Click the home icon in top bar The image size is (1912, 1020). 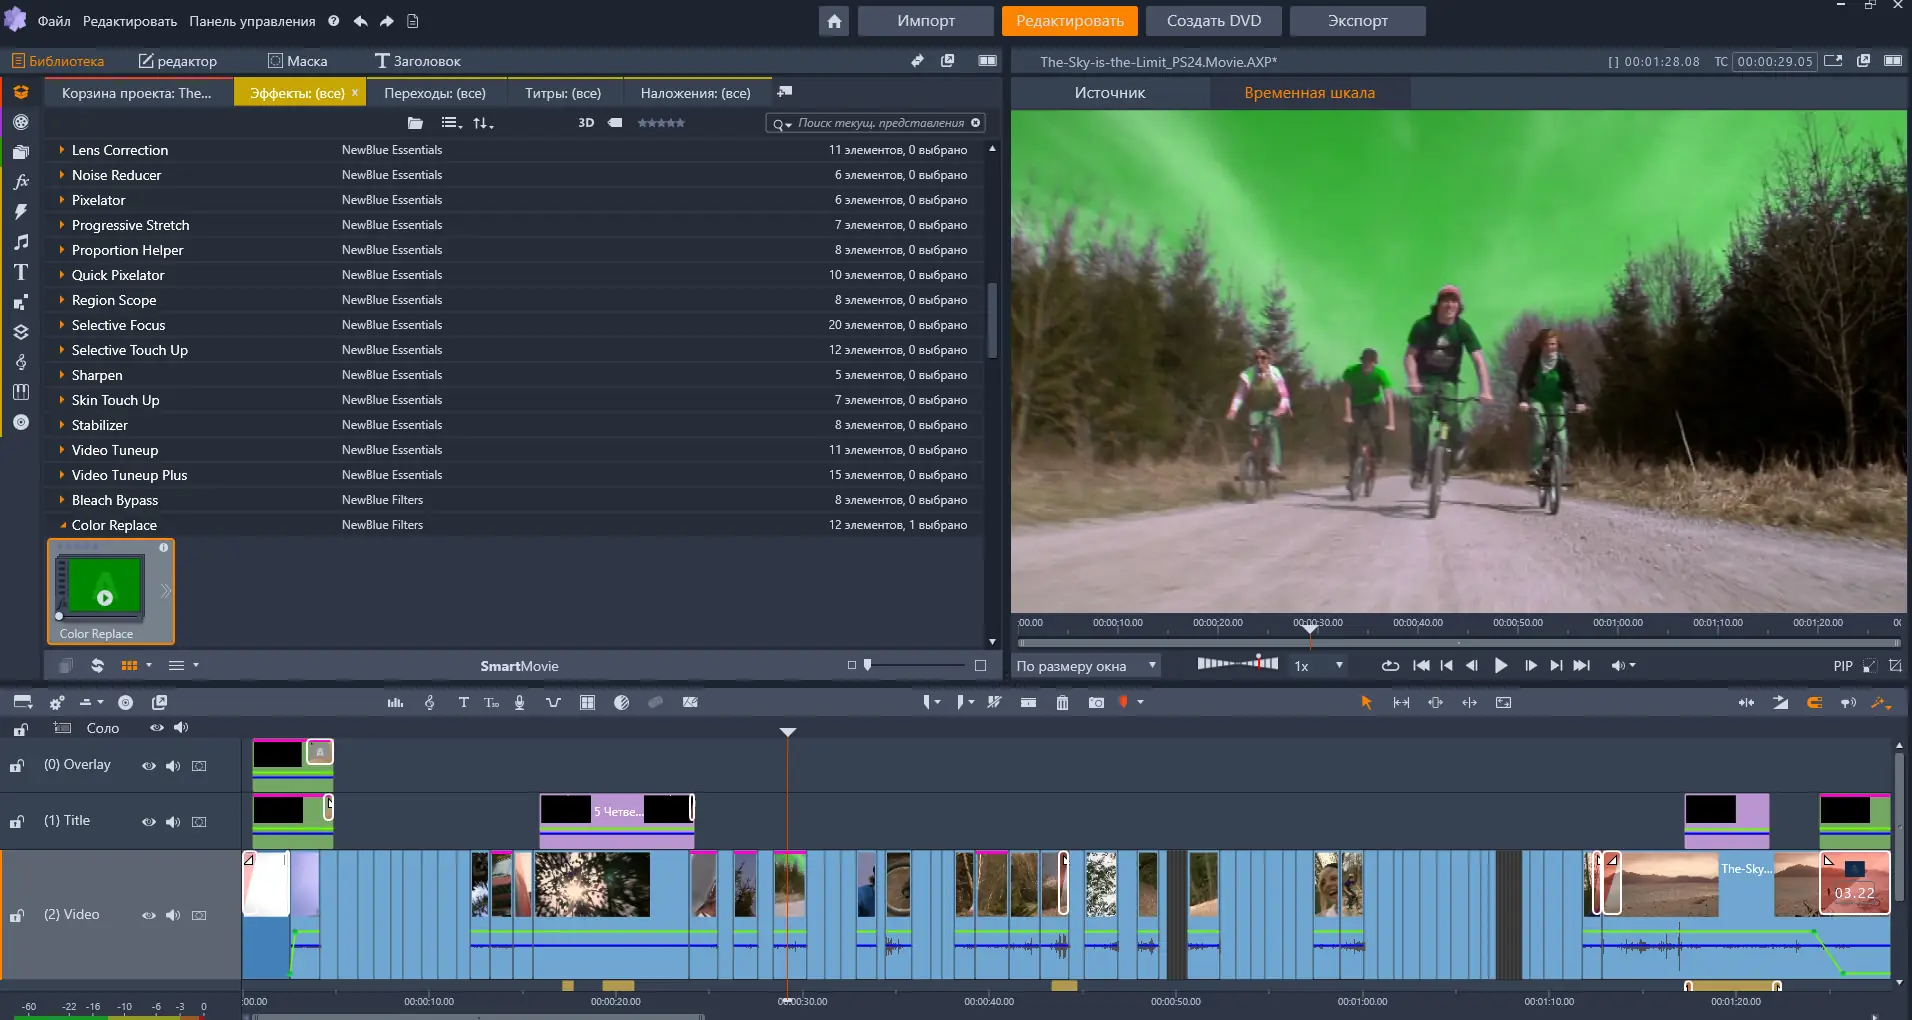834,21
